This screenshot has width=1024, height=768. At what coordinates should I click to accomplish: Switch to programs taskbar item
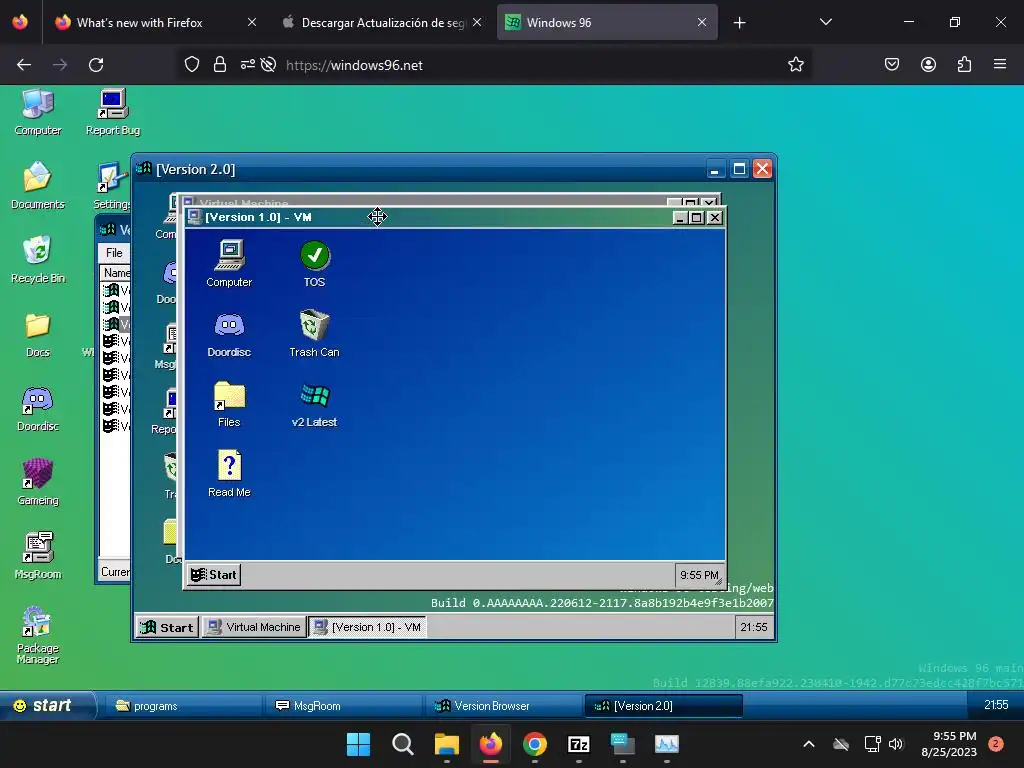point(184,706)
